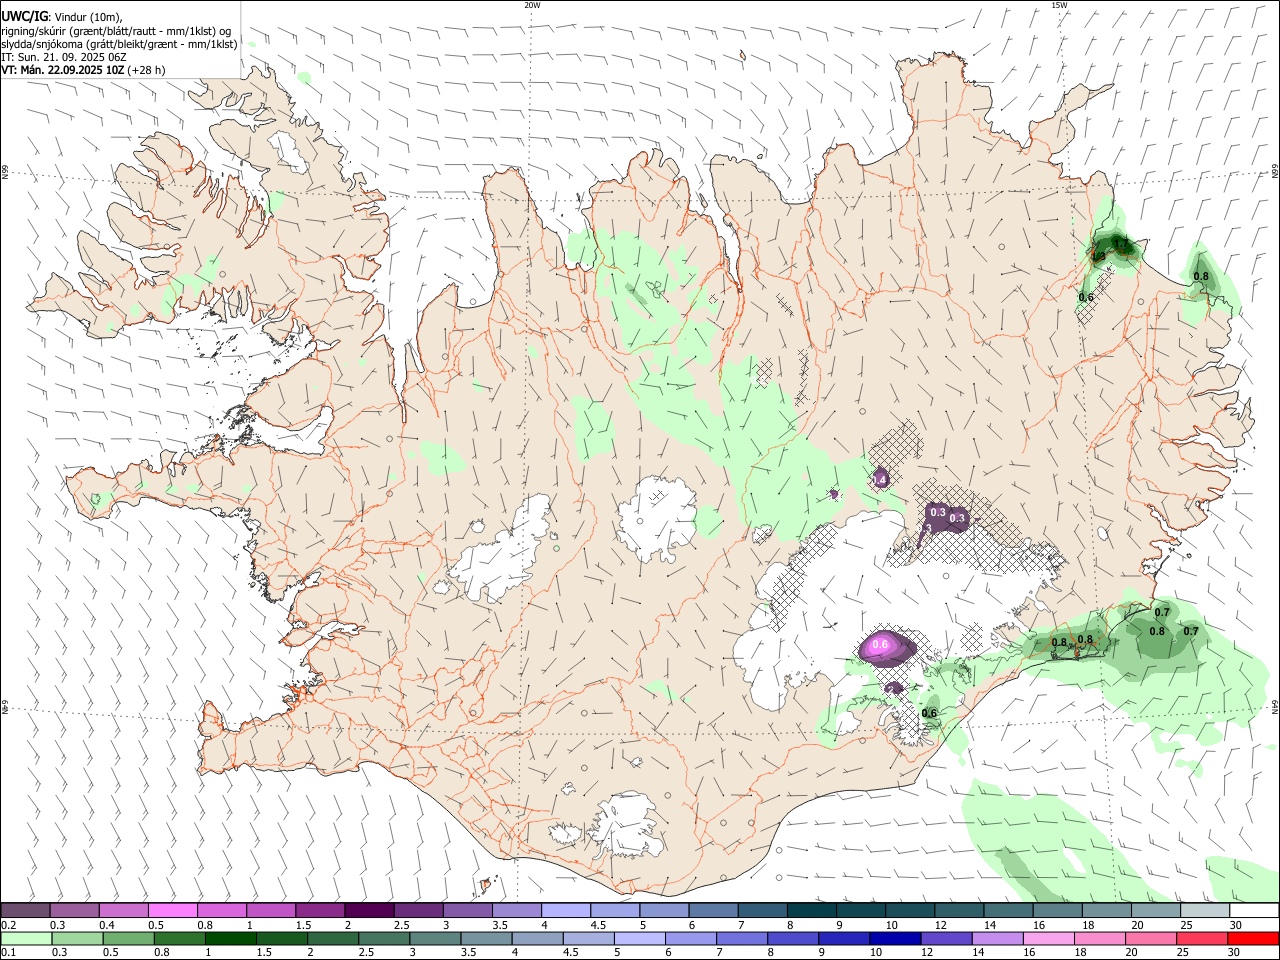Pick the dark purple snow swatch between 2 and 2.5
The height and width of the screenshot is (960, 1280).
[x=369, y=910]
